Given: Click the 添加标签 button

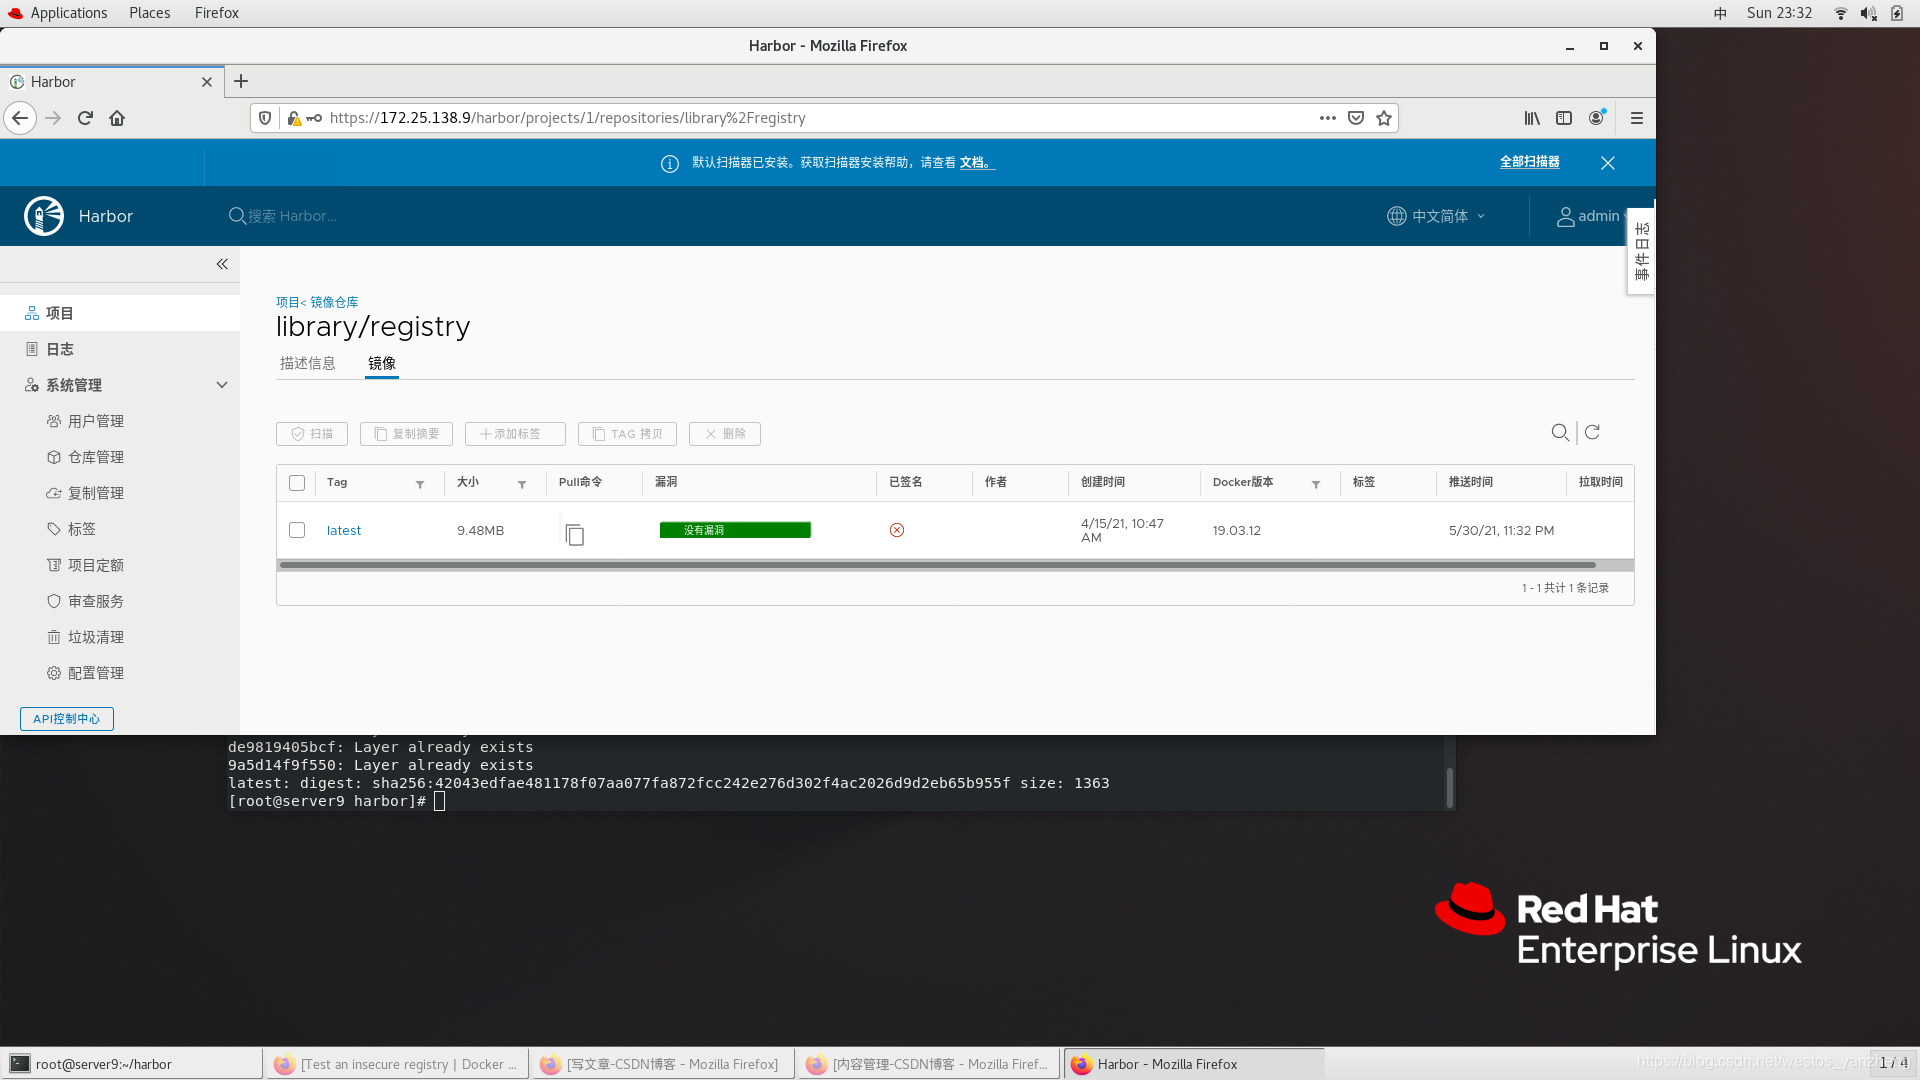Looking at the screenshot, I should tap(515, 434).
